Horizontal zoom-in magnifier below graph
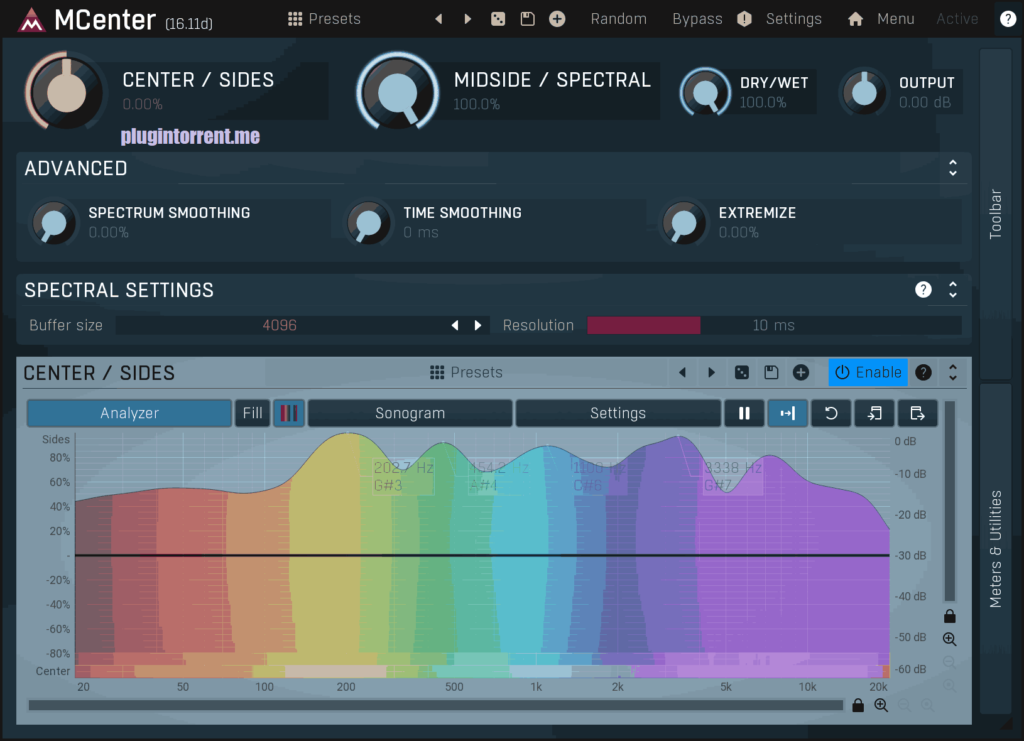Image resolution: width=1024 pixels, height=741 pixels. click(x=881, y=705)
